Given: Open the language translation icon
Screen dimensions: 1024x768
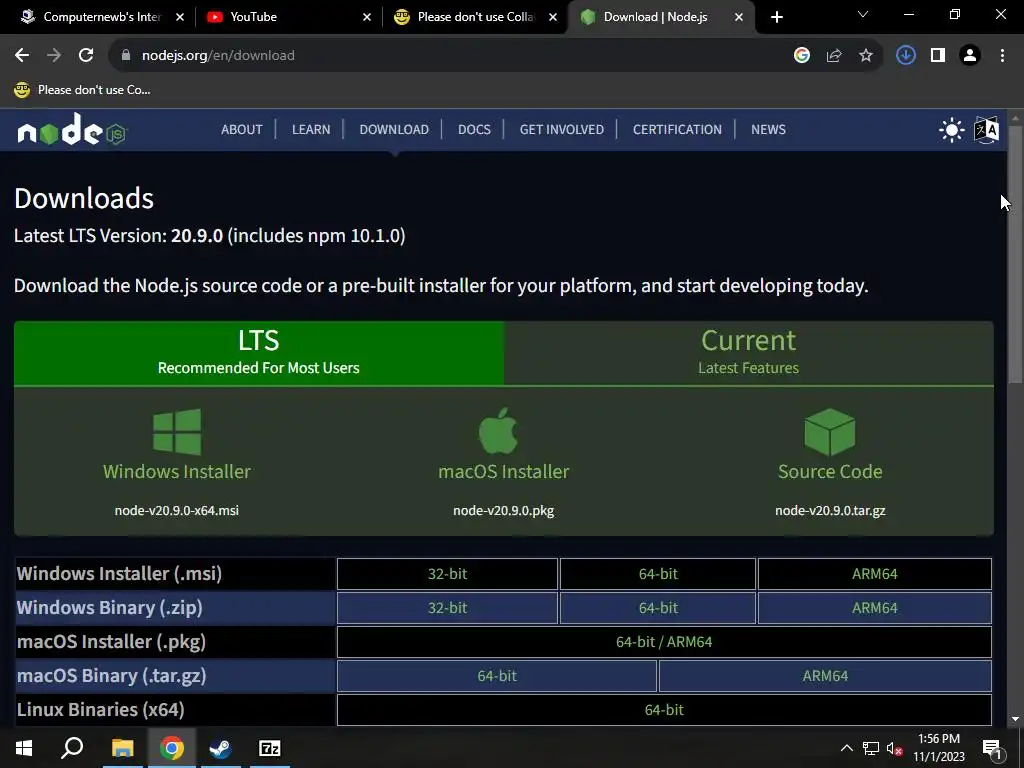Looking at the screenshot, I should pyautogui.click(x=986, y=129).
